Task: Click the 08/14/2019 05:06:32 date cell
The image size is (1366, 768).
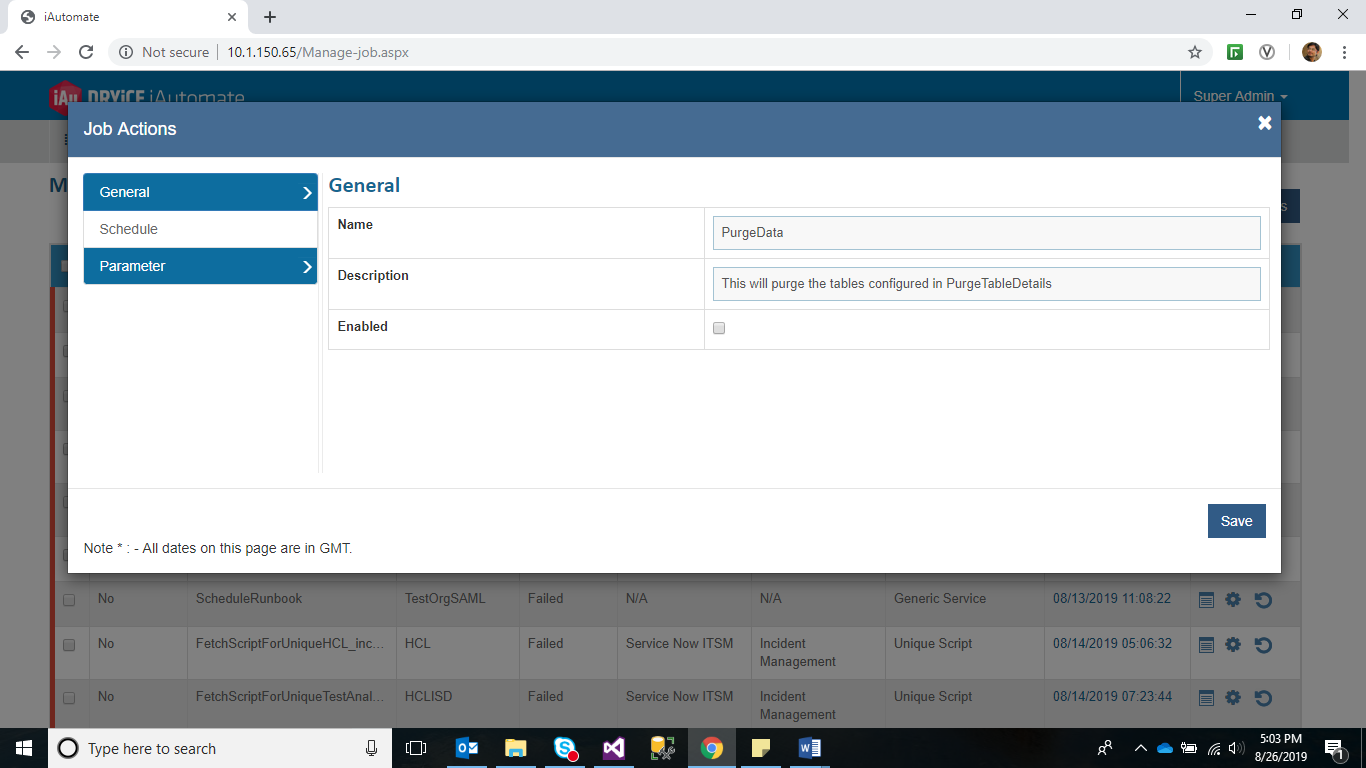Action: [x=1111, y=643]
